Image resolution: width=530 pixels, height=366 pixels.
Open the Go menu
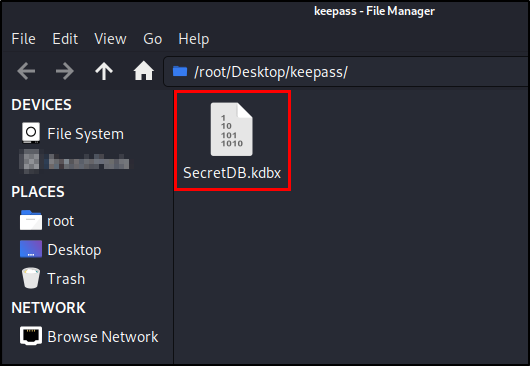click(152, 39)
